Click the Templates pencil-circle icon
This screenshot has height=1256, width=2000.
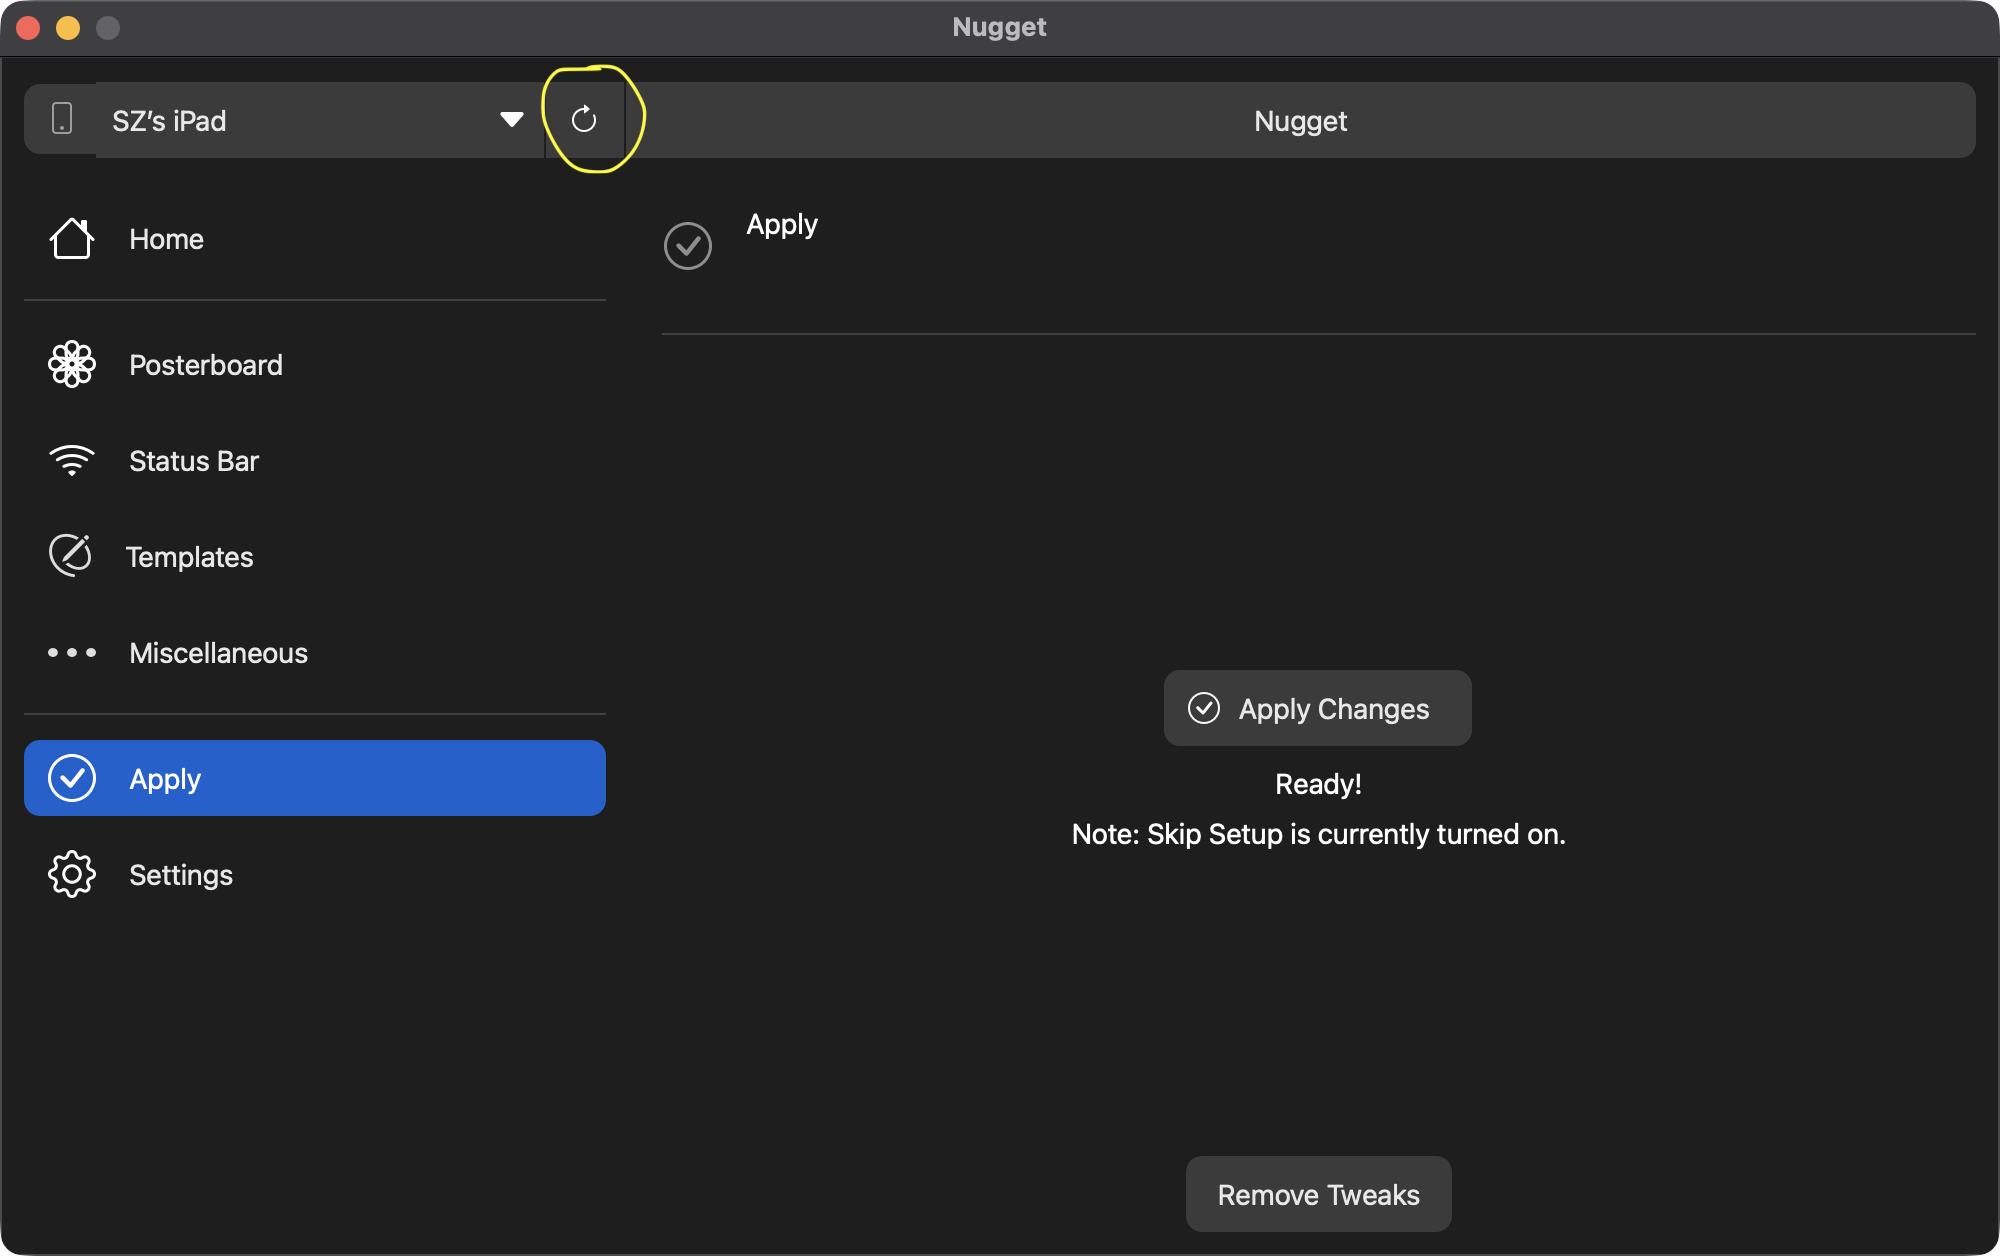tap(71, 556)
